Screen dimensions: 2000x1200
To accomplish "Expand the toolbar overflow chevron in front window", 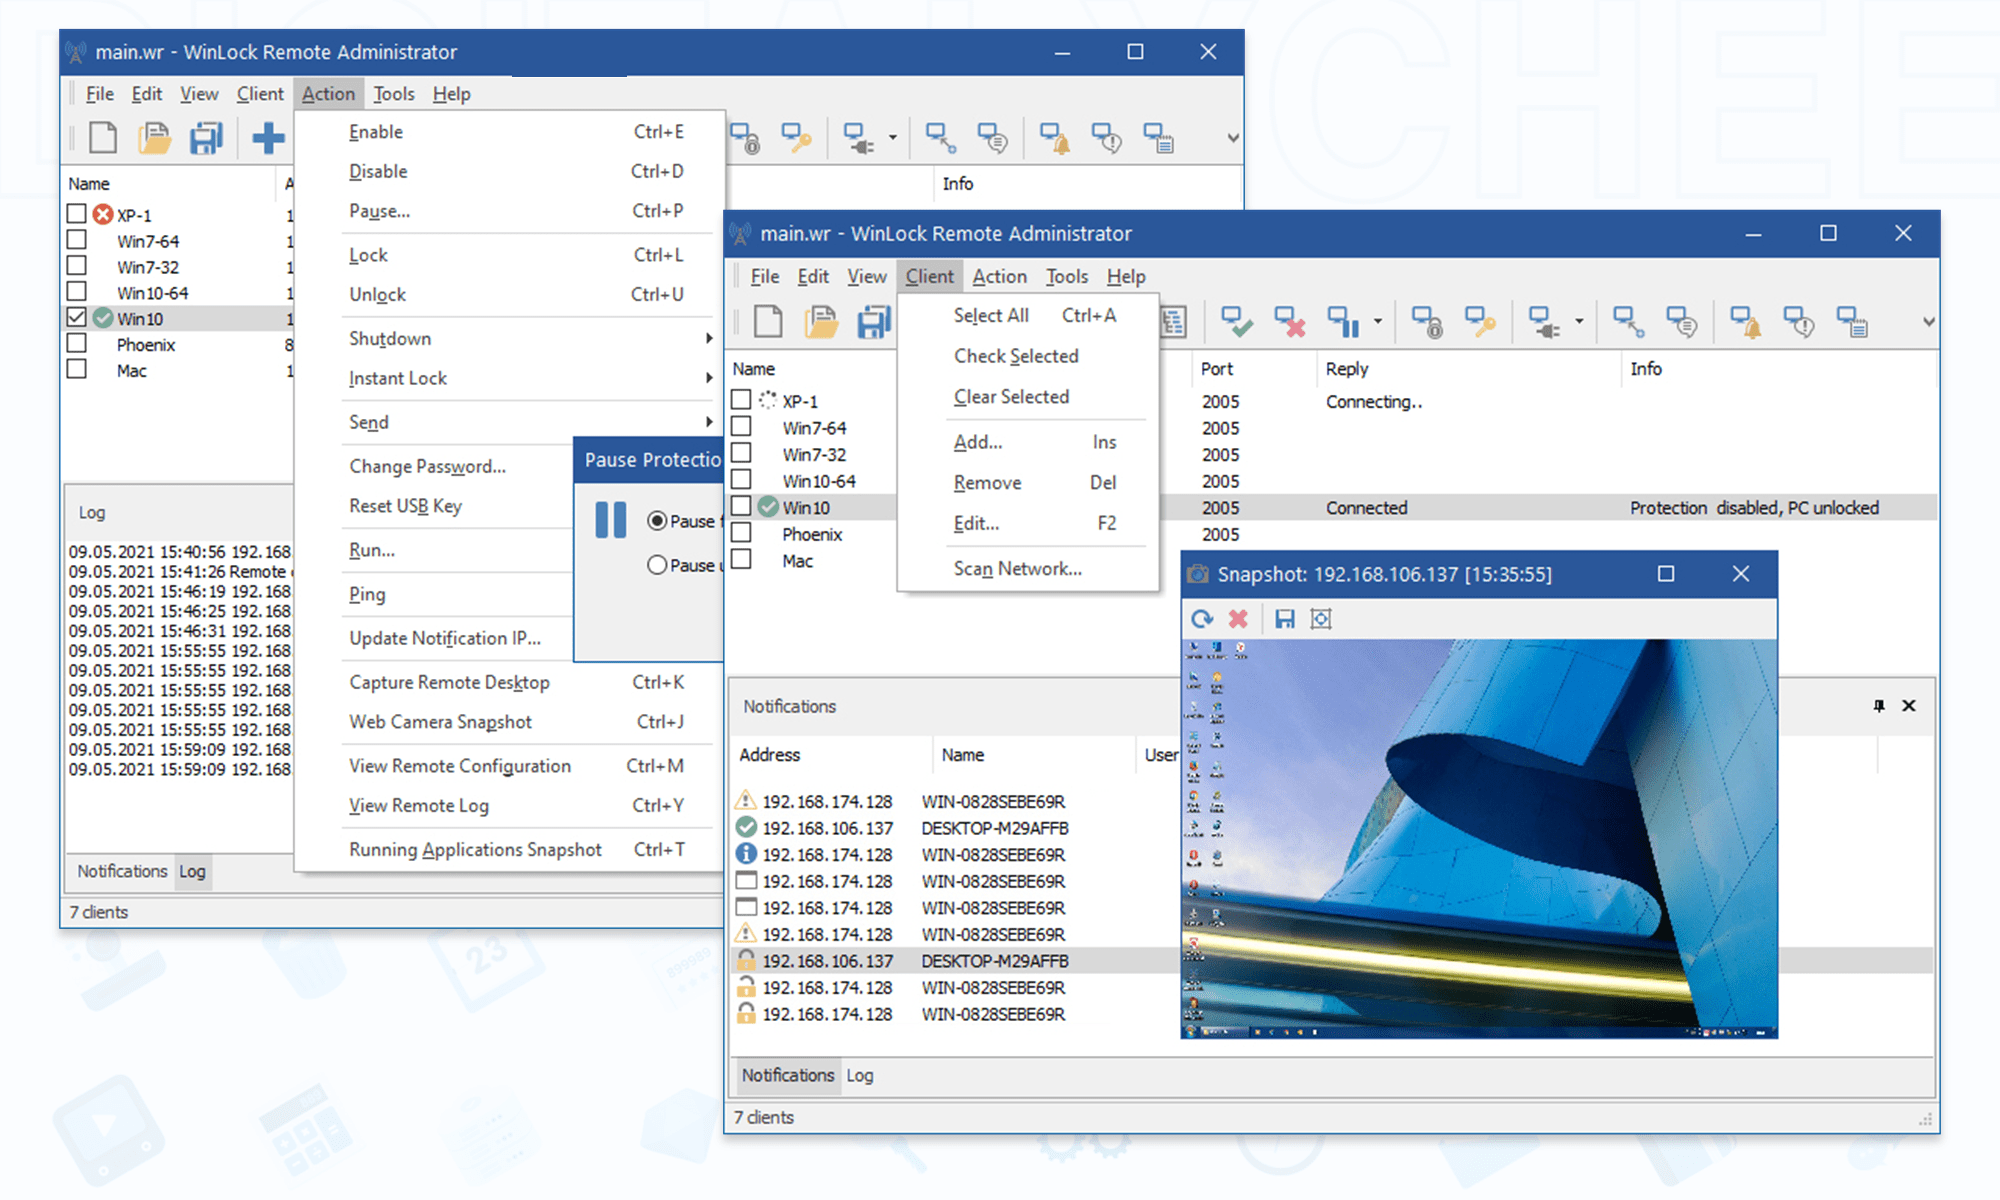I will pos(1928,322).
